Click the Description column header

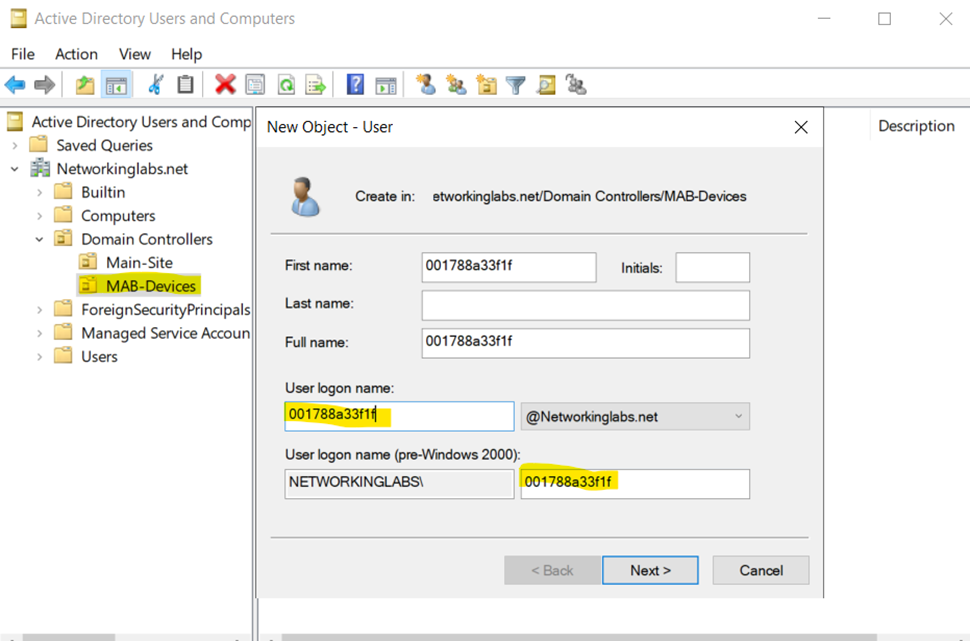point(916,126)
